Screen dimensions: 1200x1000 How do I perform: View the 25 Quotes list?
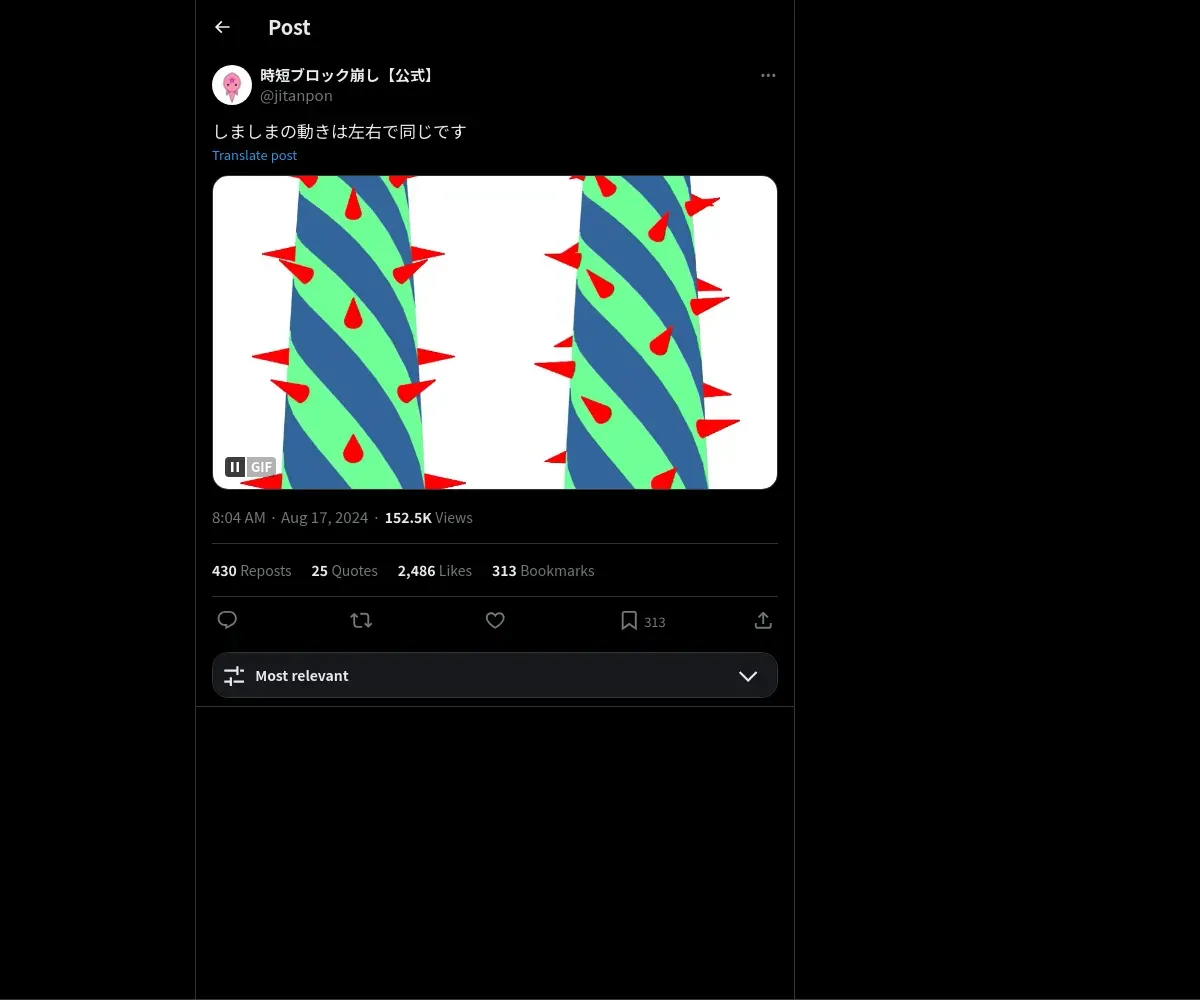point(345,571)
